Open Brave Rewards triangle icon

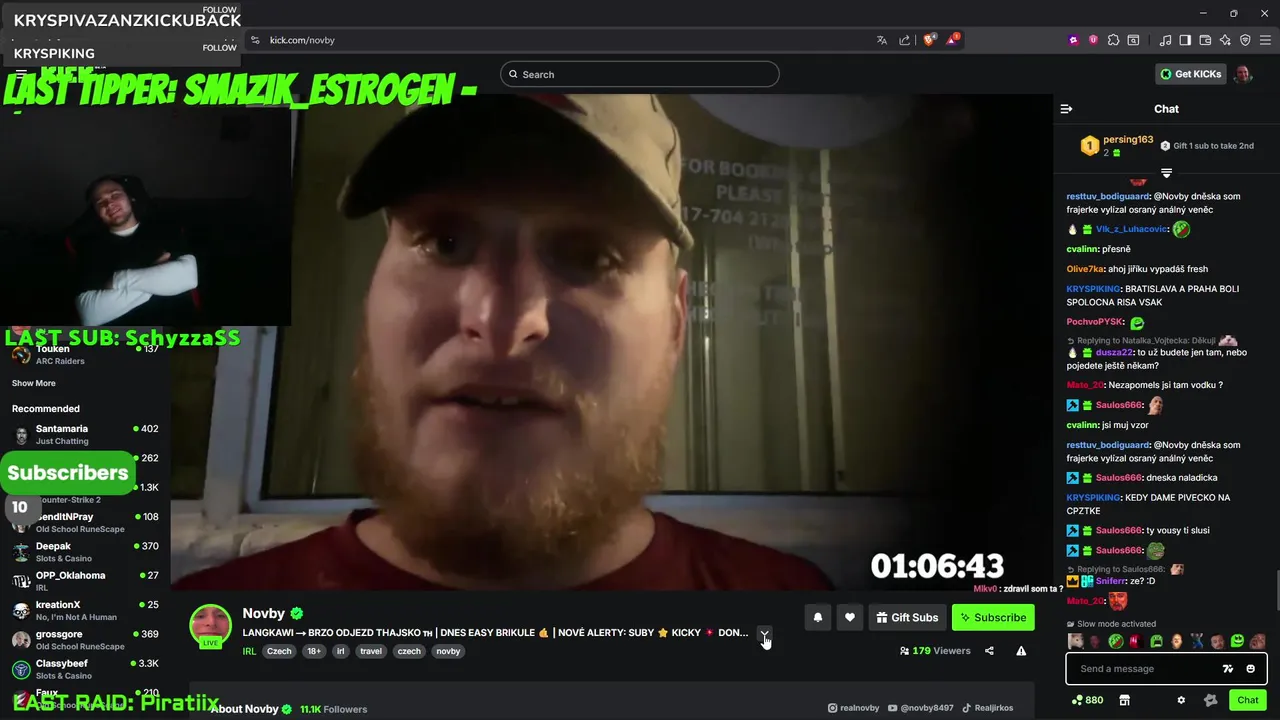pos(953,40)
